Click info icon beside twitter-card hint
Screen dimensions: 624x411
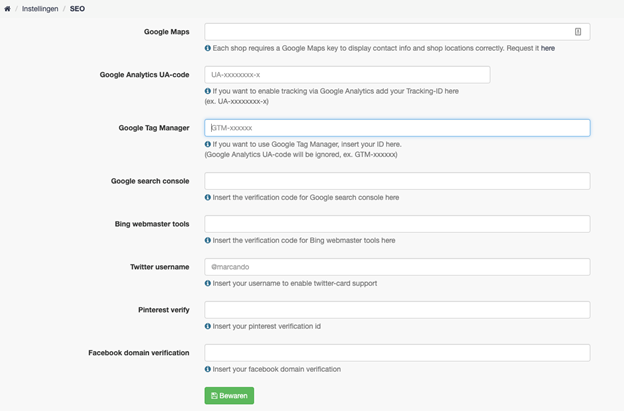point(208,283)
